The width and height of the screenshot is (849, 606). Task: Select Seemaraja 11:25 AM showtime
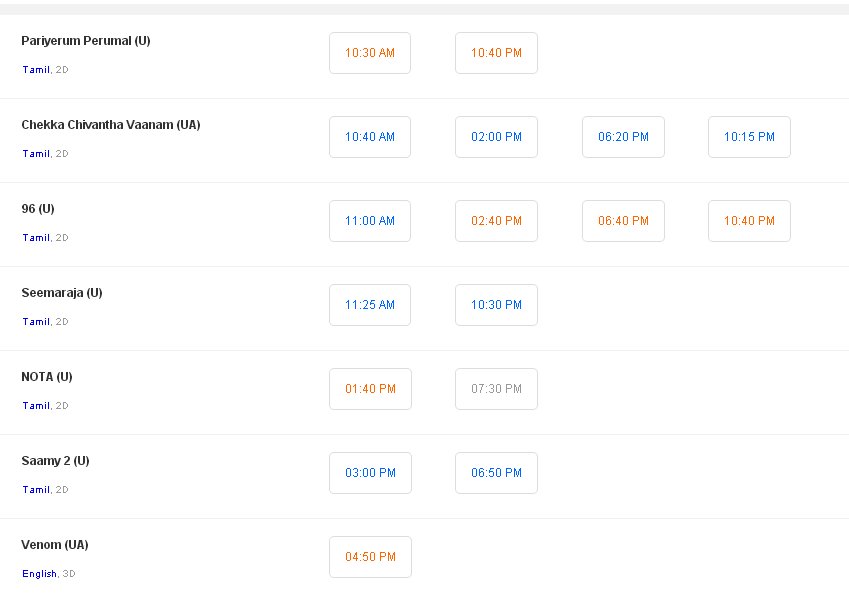[x=370, y=305]
